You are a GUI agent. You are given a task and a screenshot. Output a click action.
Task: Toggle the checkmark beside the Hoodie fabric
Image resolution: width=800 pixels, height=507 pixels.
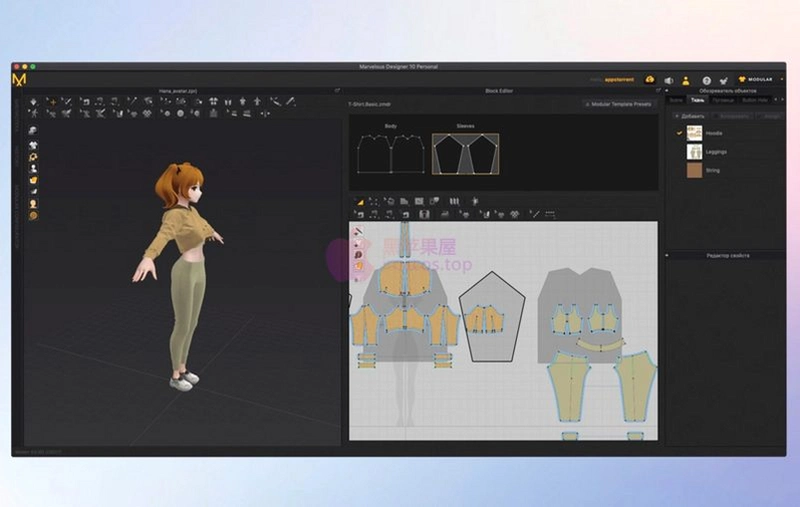(679, 133)
